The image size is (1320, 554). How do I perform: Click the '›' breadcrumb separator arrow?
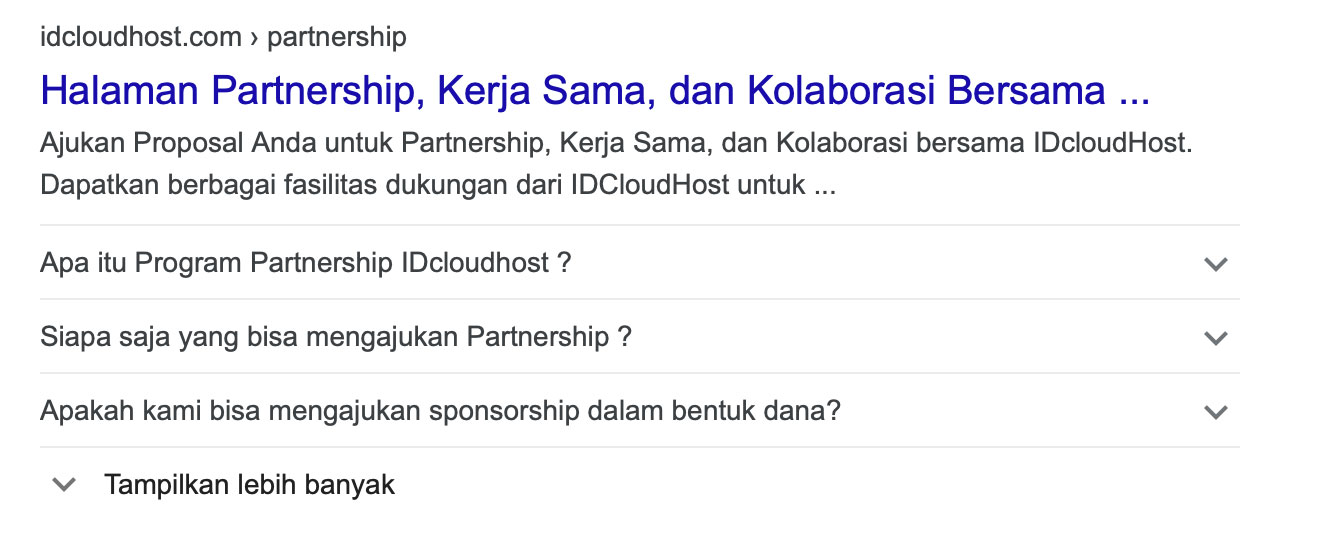[x=254, y=38]
